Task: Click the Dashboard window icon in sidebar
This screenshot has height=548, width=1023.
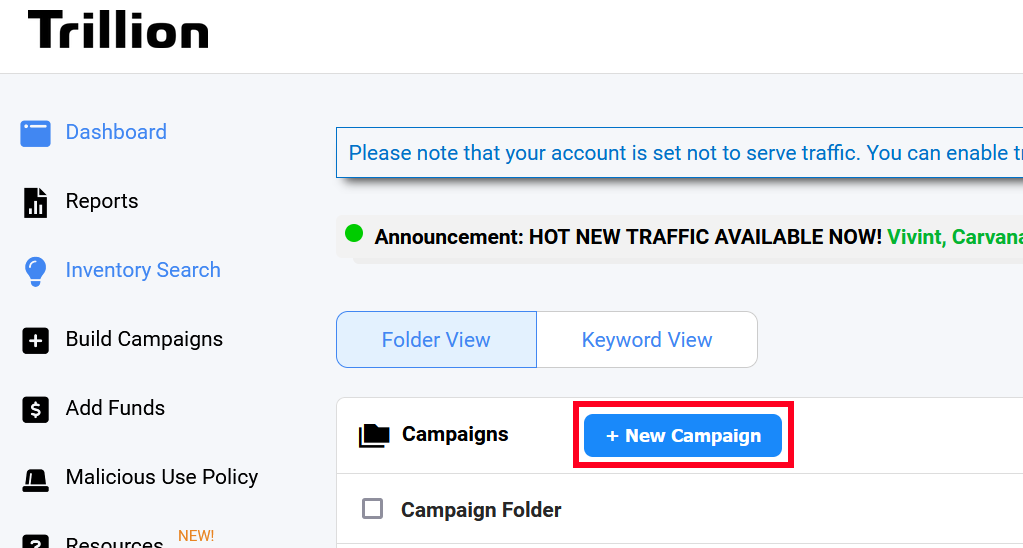Action: [x=35, y=133]
